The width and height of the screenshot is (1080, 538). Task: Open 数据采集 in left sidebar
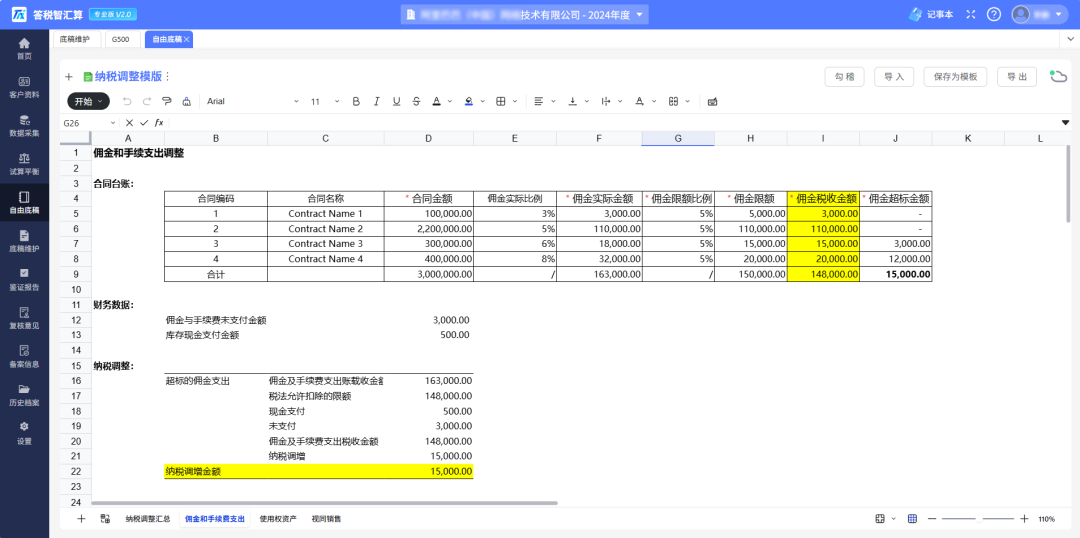24,125
